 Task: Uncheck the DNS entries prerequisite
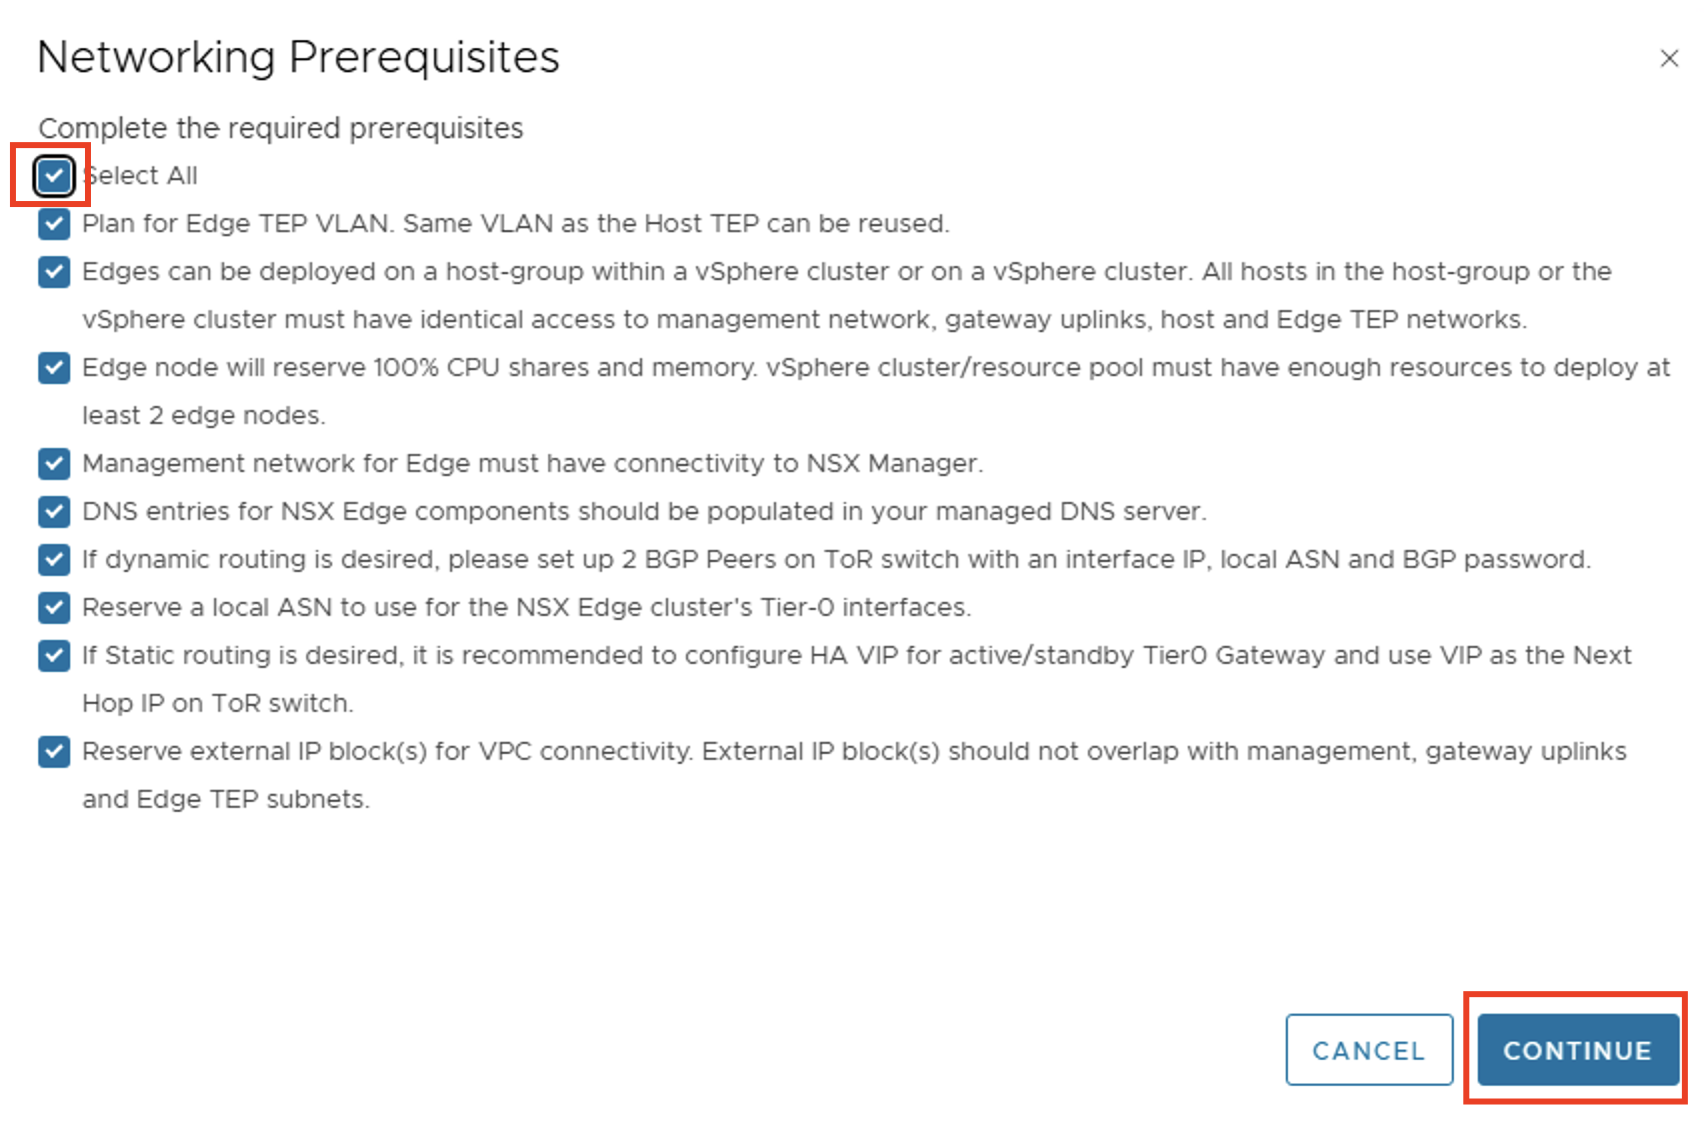[x=54, y=511]
